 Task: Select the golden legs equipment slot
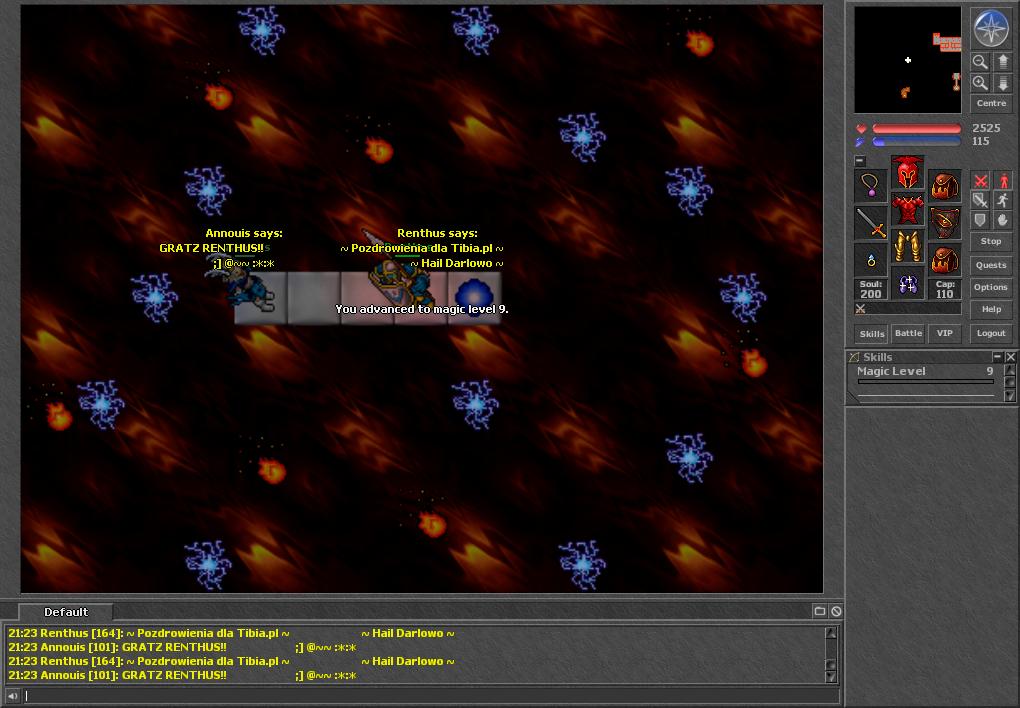[907, 247]
